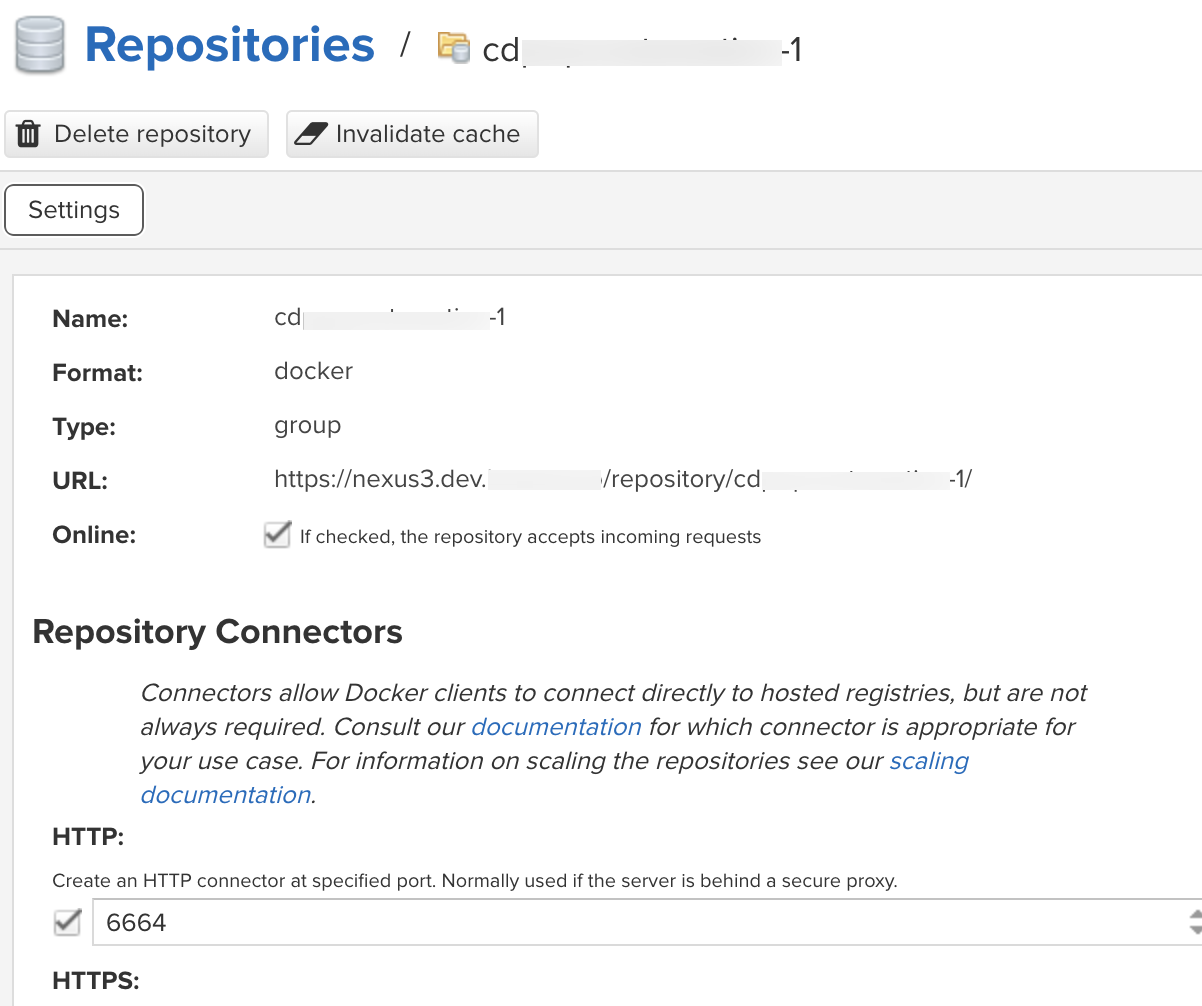Disable the HTTP connector checkbox
The image size is (1202, 1006).
pos(67,922)
